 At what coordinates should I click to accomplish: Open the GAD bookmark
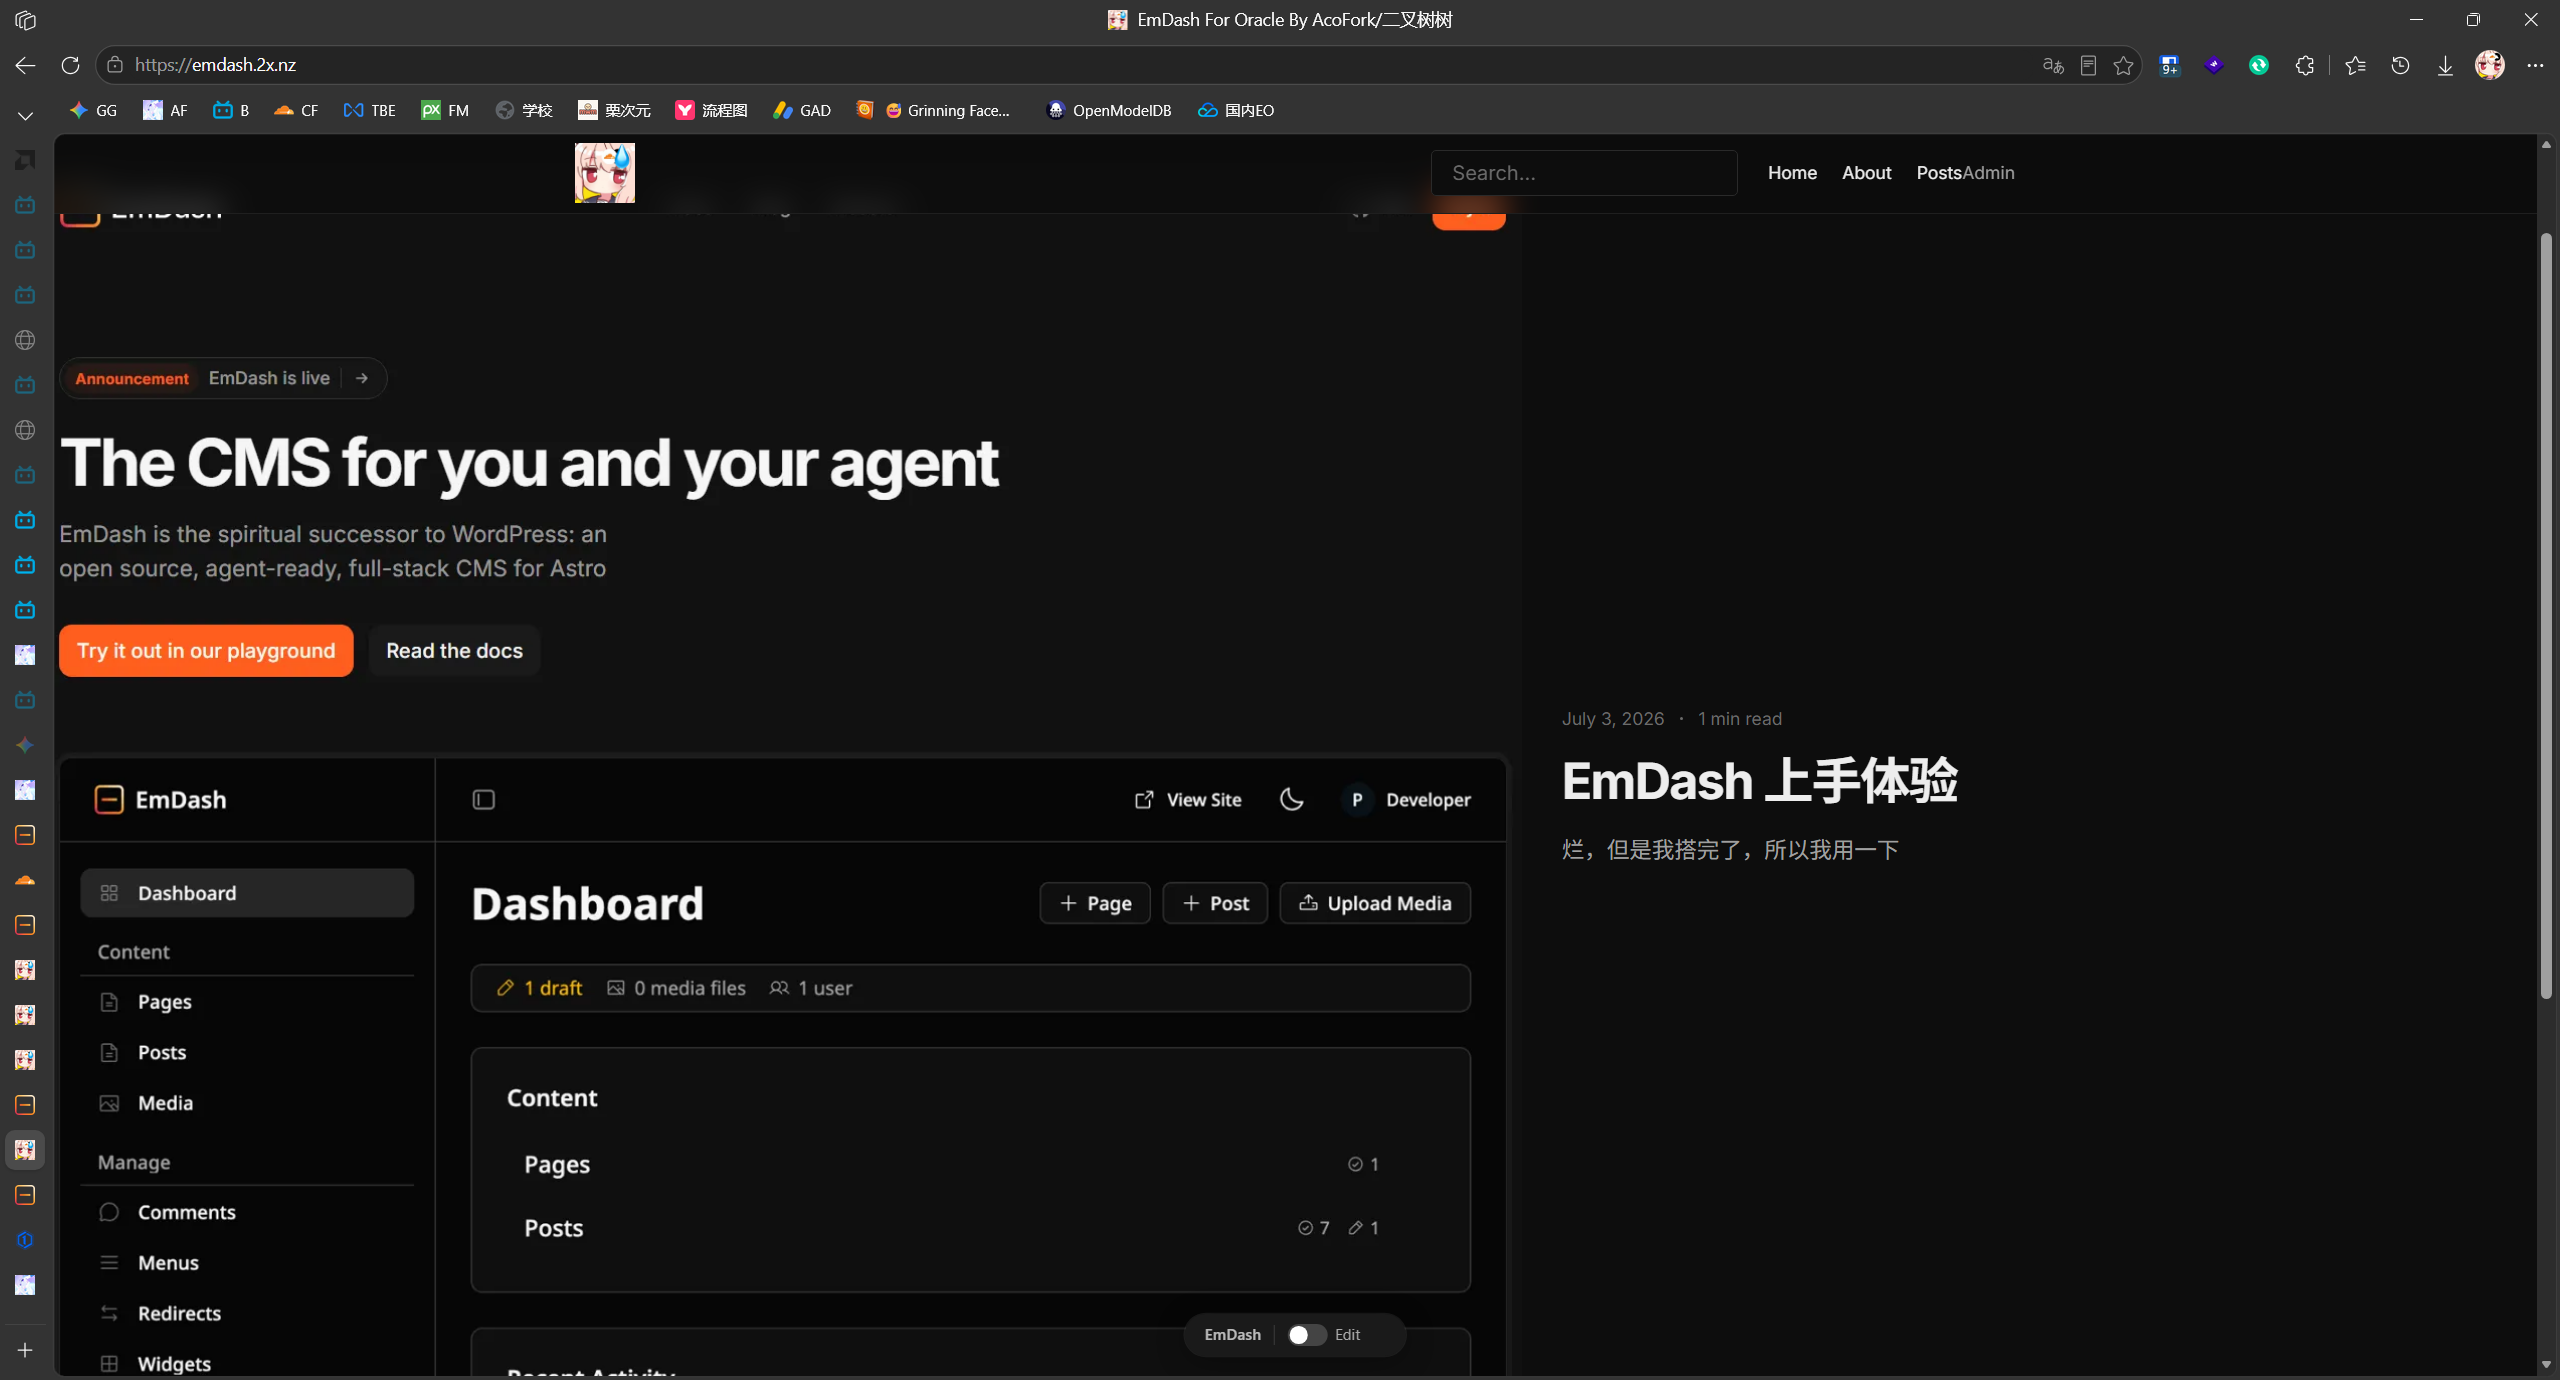[x=802, y=110]
